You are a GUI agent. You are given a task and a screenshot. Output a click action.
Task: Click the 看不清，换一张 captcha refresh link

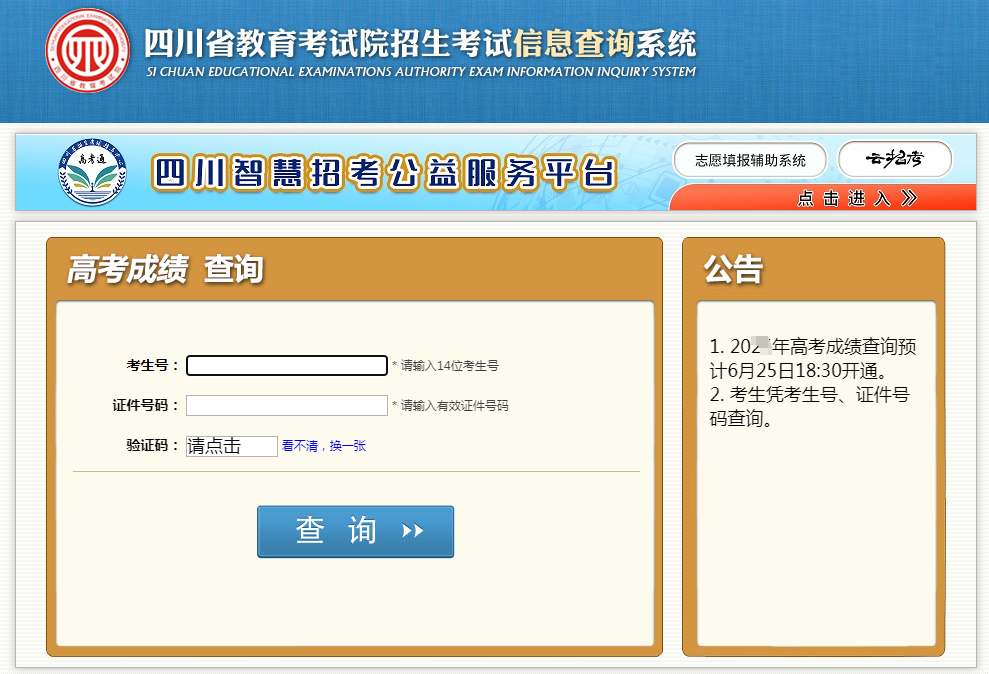tap(324, 446)
